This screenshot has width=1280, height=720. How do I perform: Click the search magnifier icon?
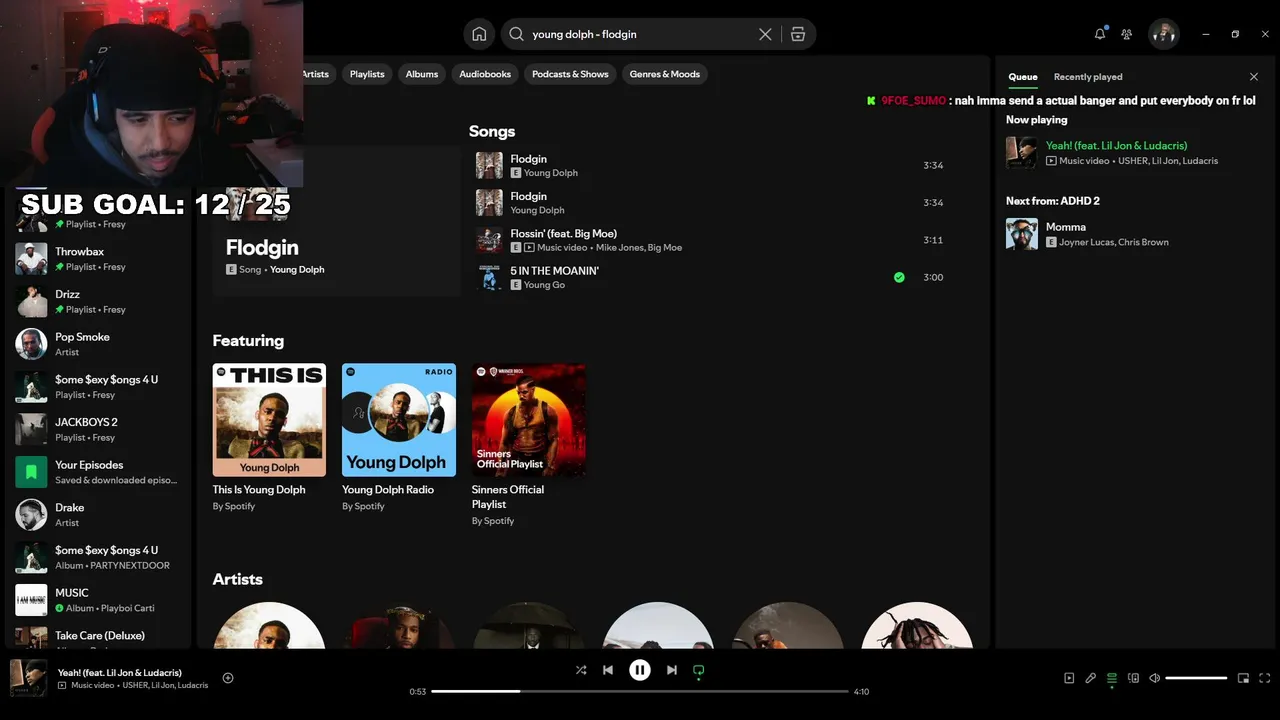pos(516,34)
